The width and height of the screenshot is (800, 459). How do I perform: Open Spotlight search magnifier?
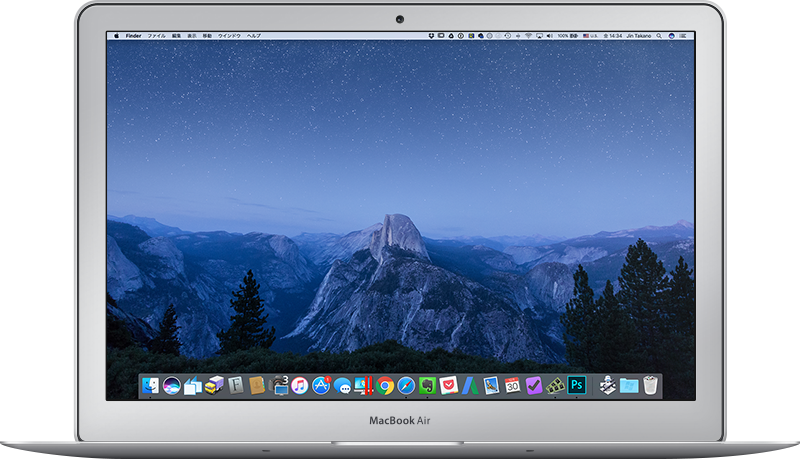click(x=659, y=36)
